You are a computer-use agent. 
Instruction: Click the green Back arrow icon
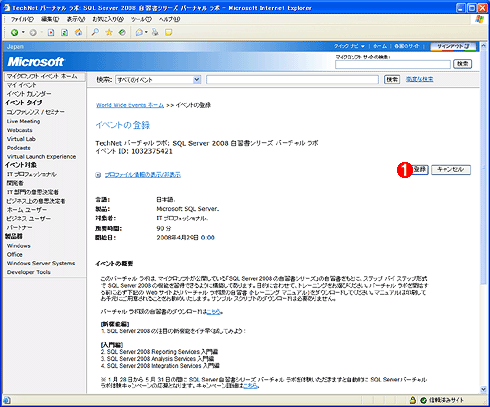point(14,32)
